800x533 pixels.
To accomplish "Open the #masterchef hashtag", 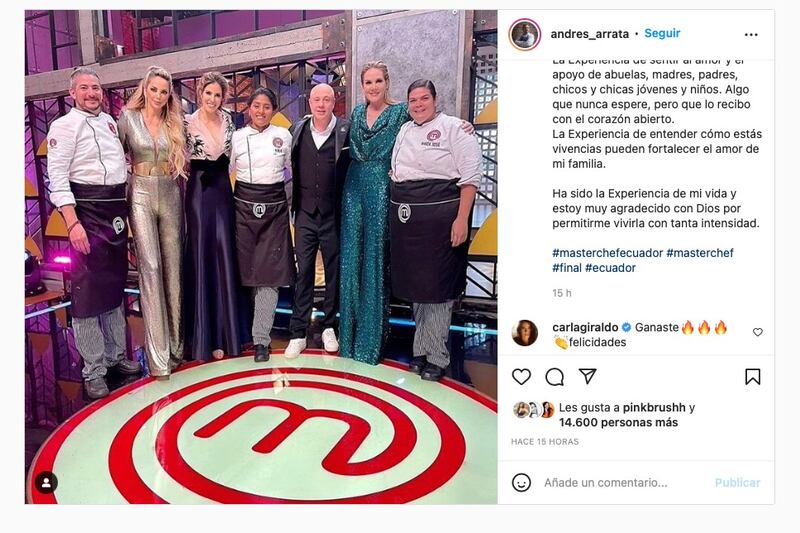I will pyautogui.click(x=699, y=252).
